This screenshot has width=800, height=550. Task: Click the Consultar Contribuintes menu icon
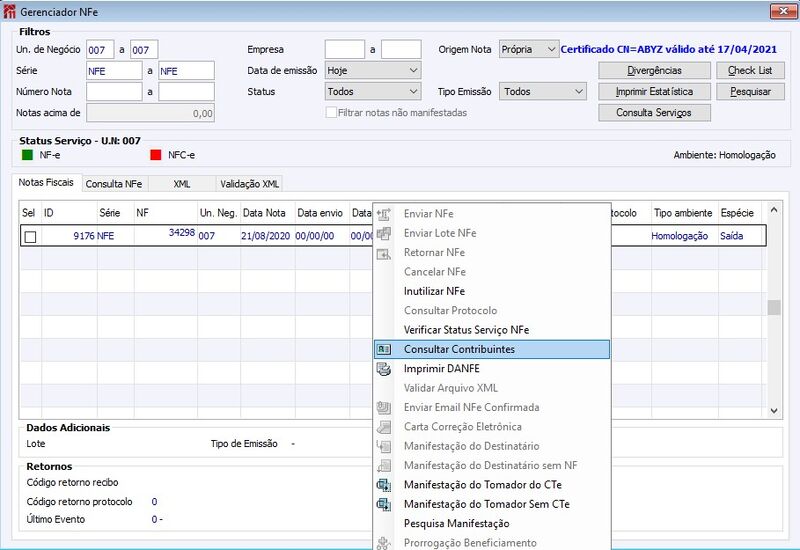(x=384, y=349)
